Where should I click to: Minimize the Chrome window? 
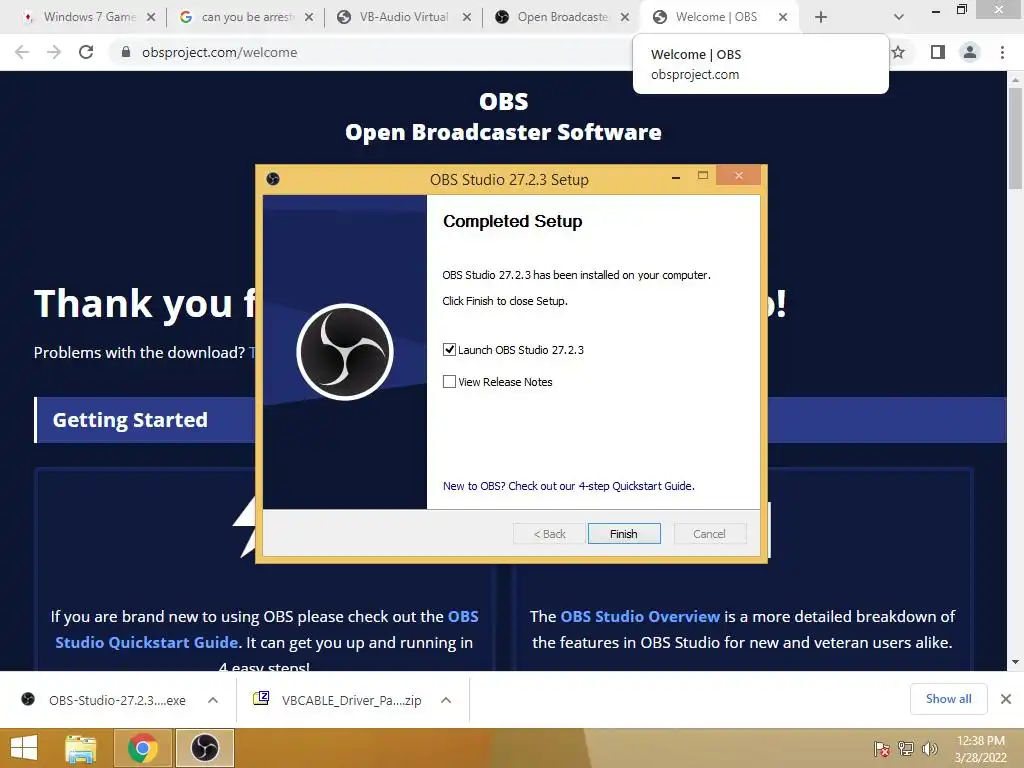pos(936,10)
